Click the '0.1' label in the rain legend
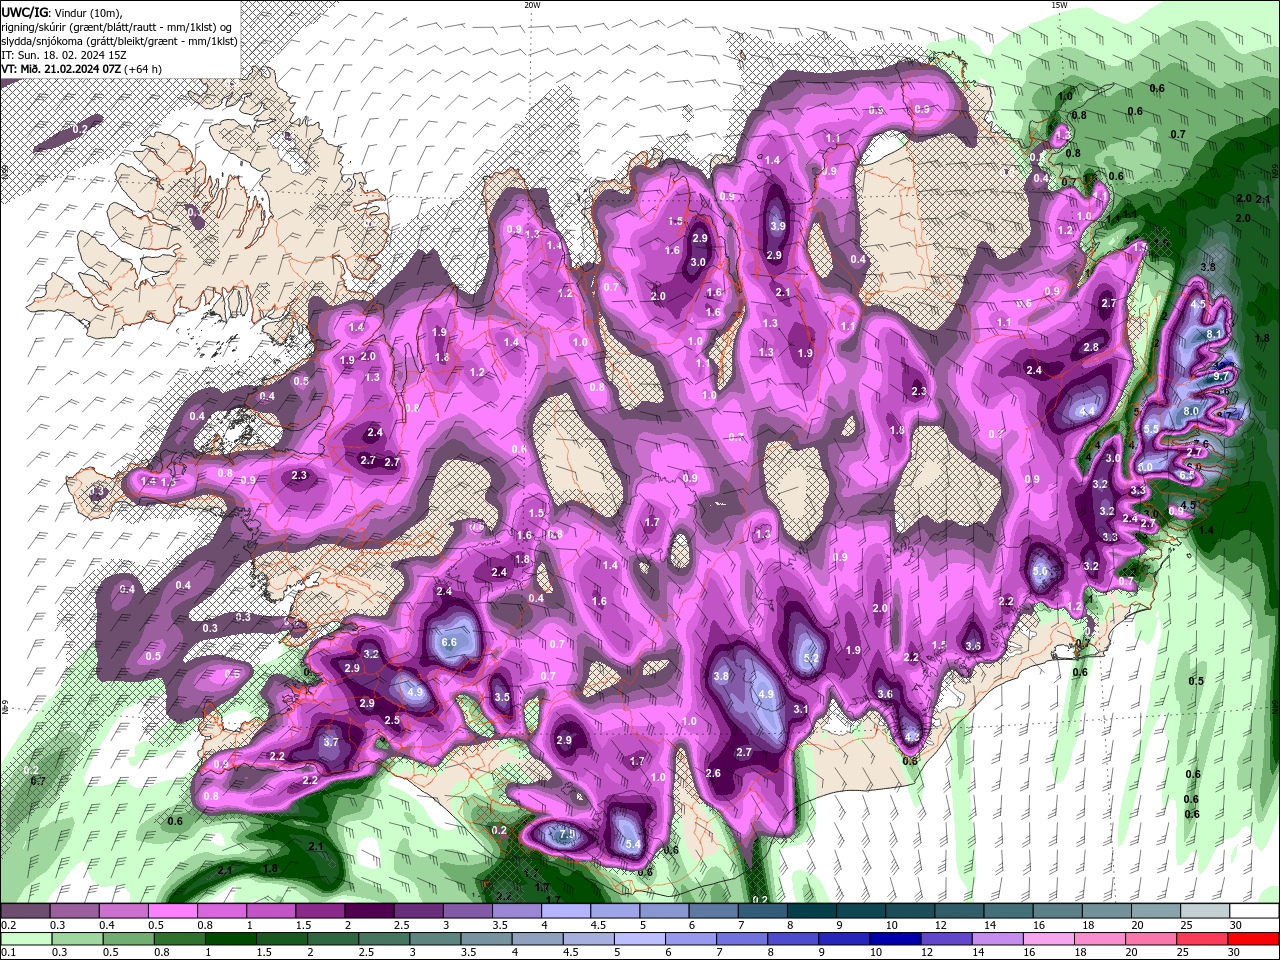1280x960 pixels. [8, 953]
